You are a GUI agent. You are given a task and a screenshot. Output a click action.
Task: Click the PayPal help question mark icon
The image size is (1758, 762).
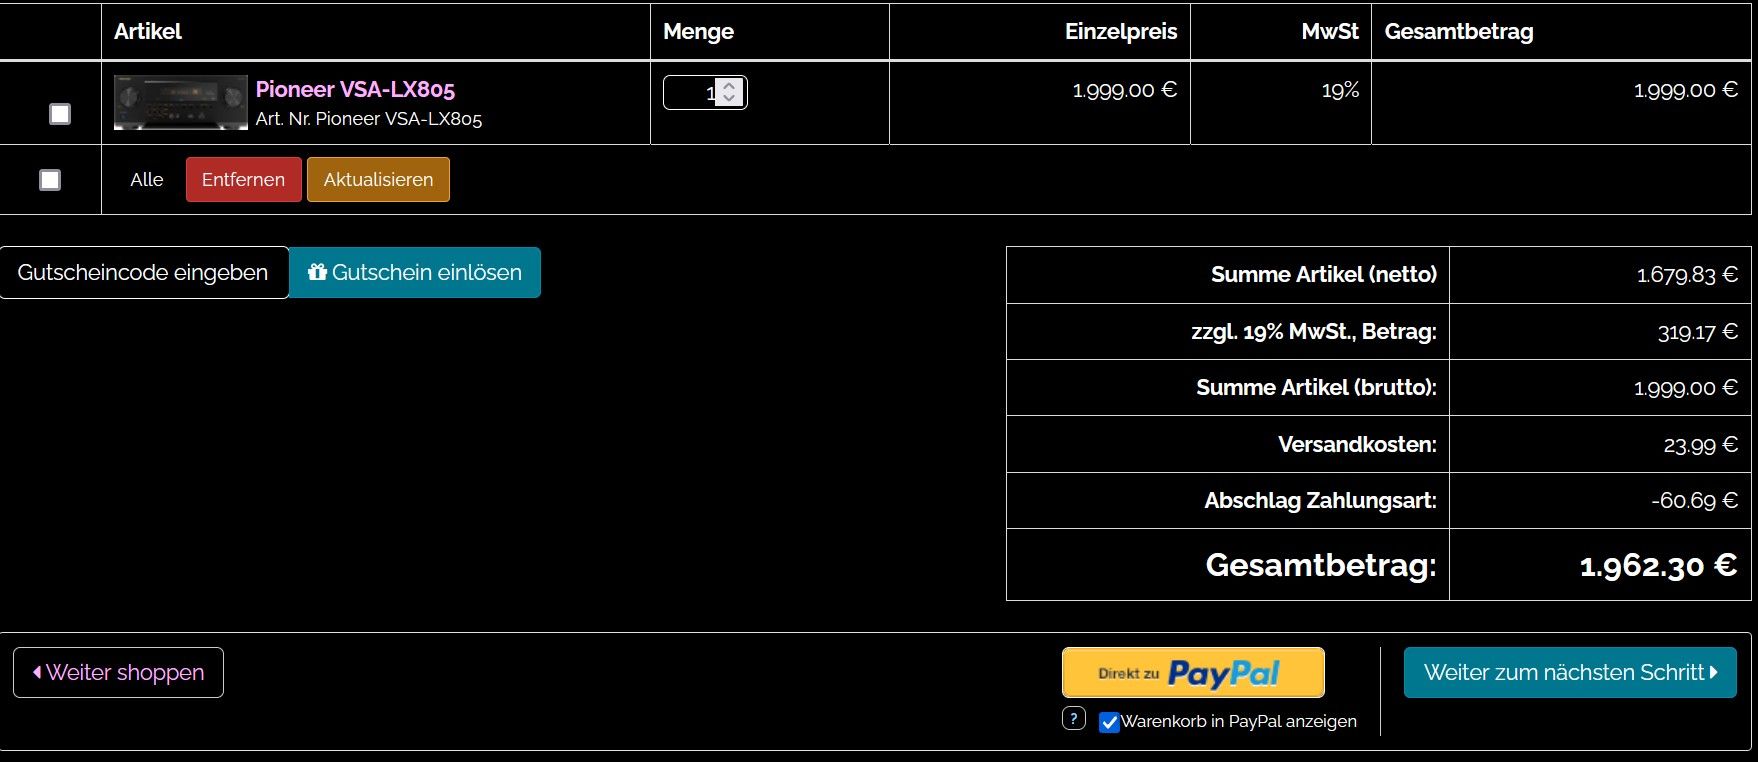tap(1074, 718)
